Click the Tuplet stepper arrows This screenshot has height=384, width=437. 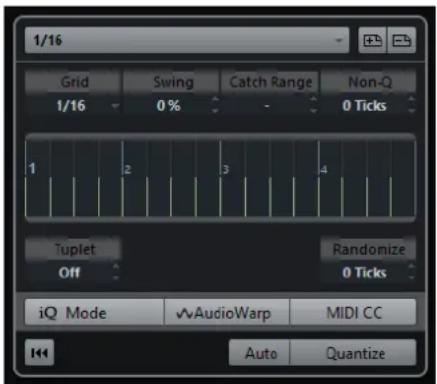116,272
